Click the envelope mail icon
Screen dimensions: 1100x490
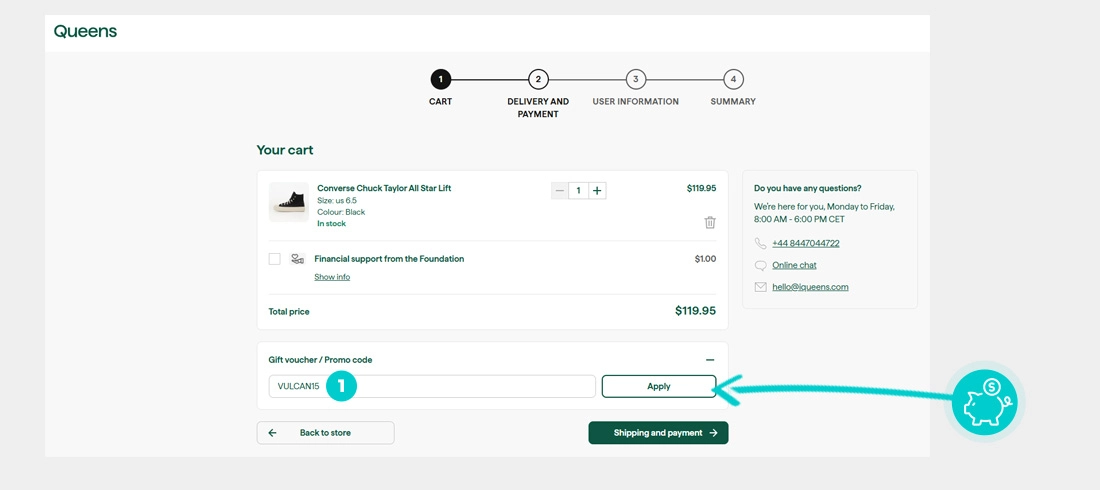pos(760,287)
